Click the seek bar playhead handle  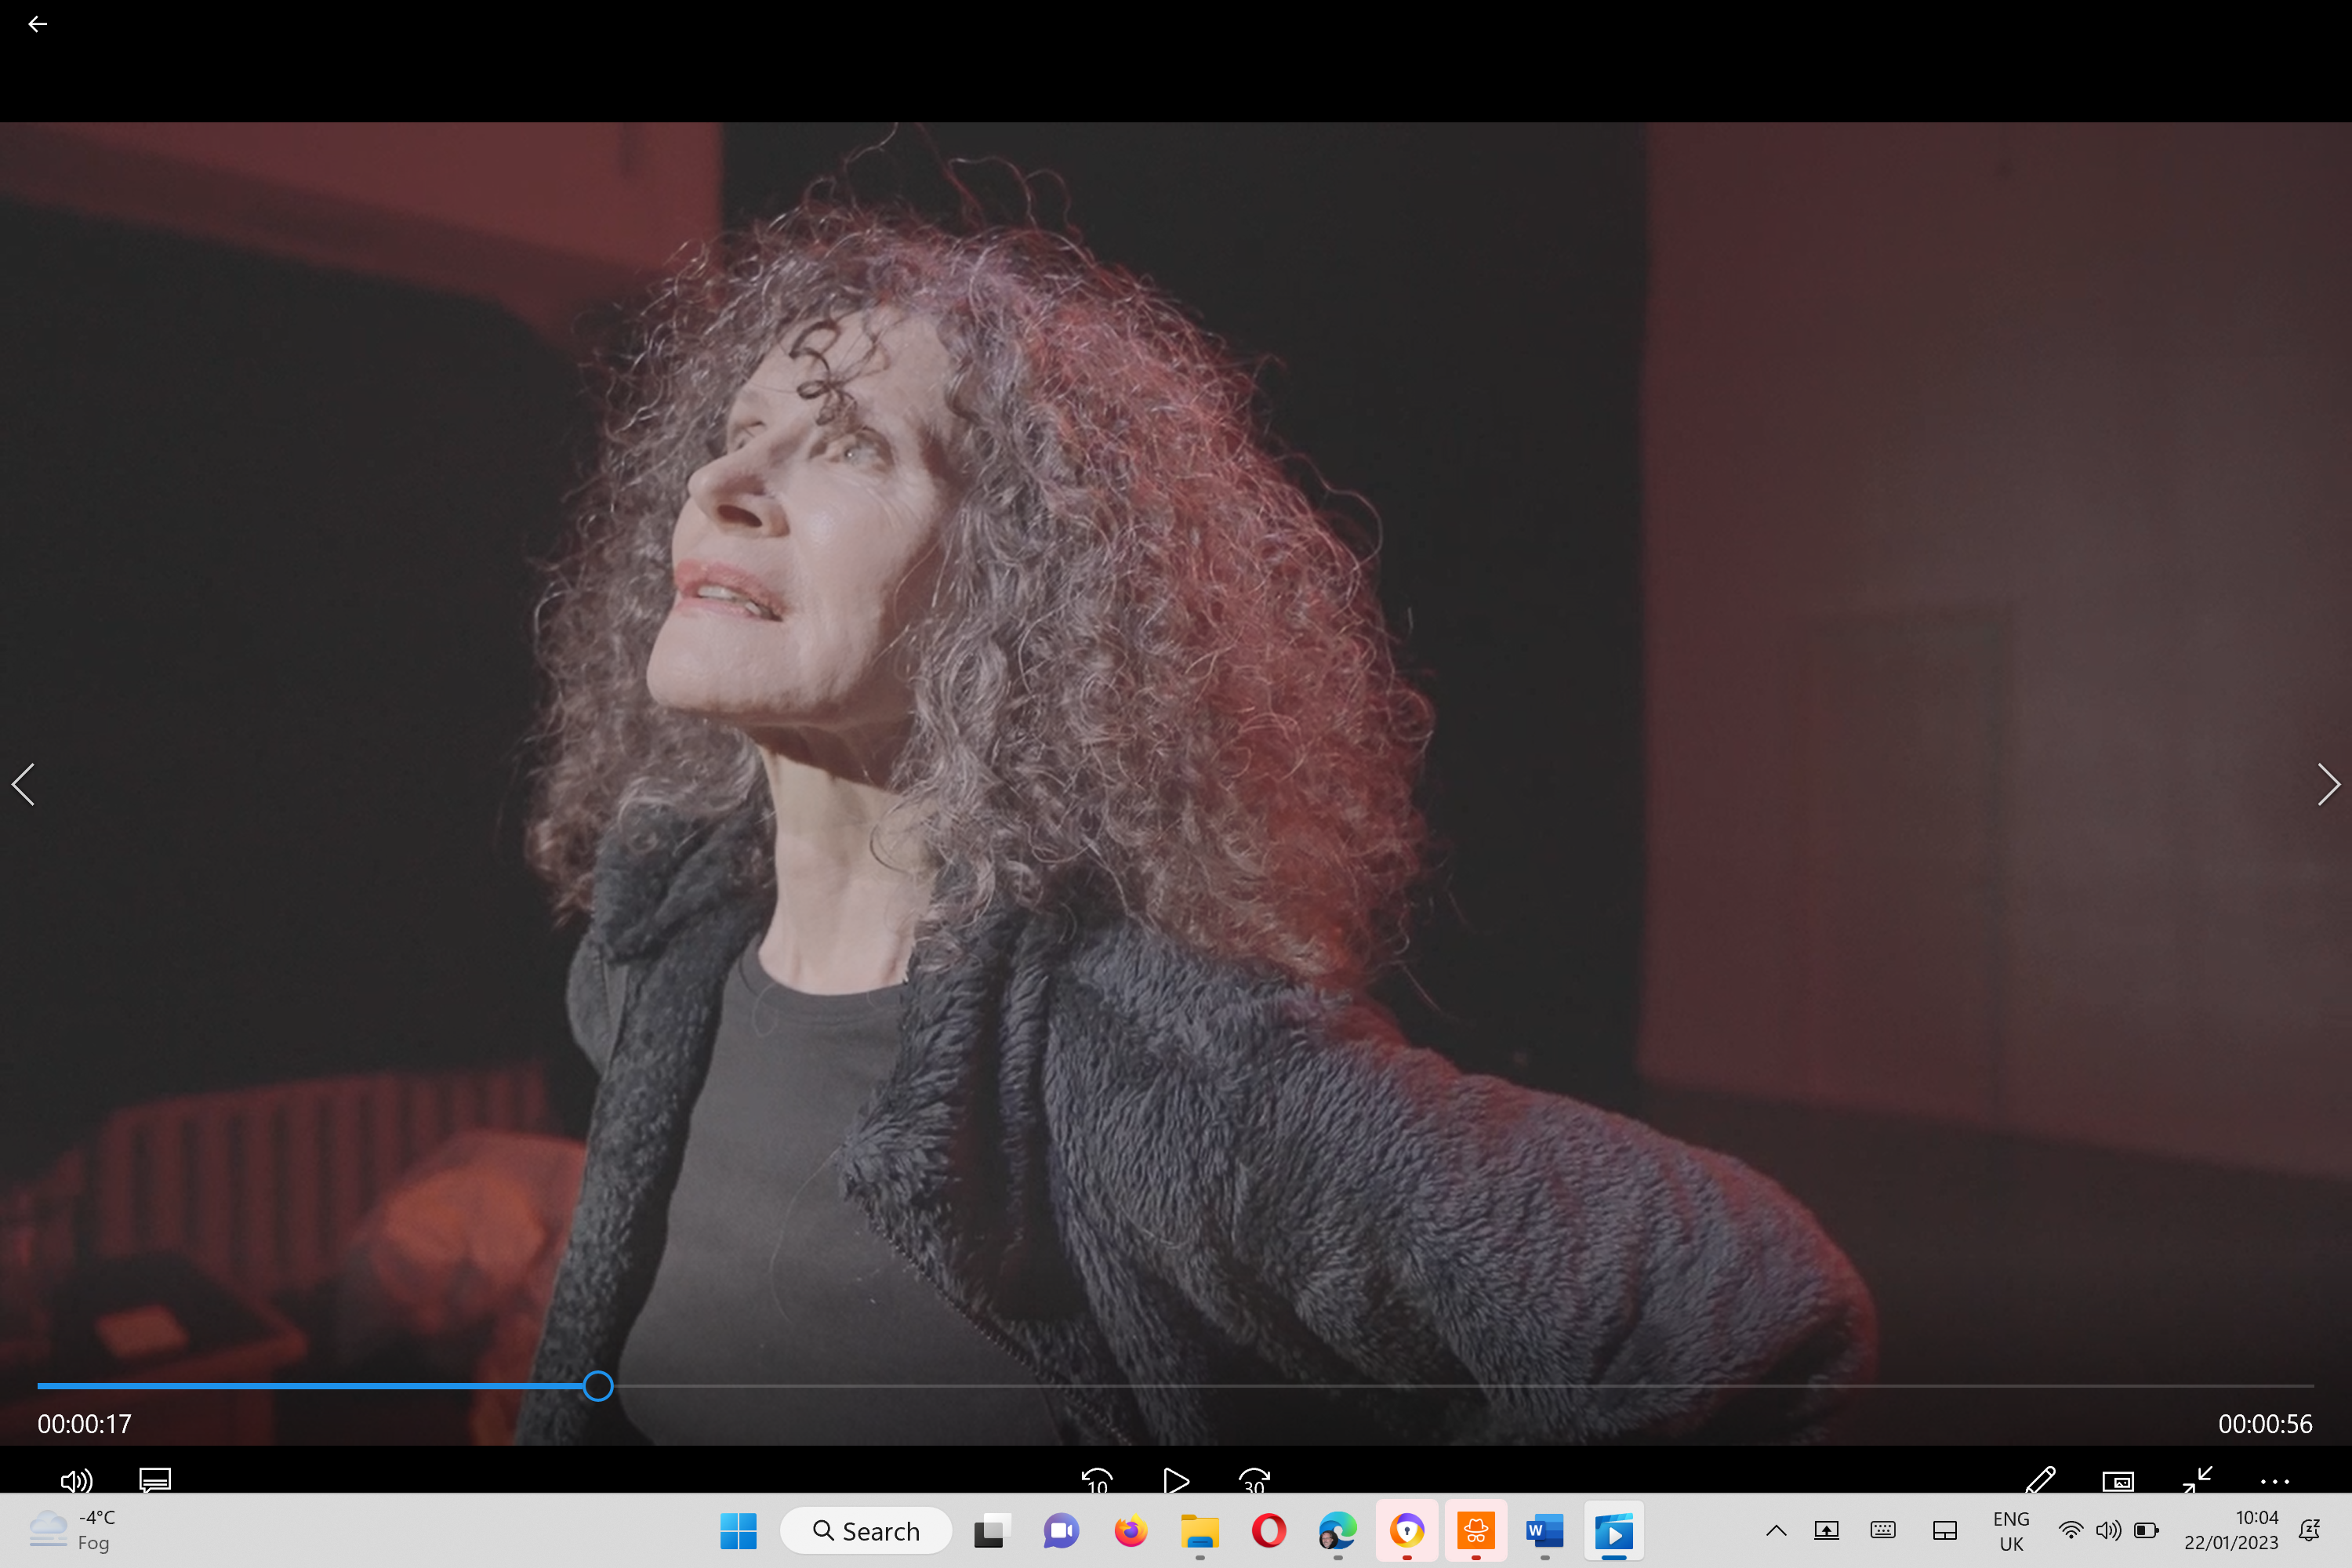click(598, 1386)
